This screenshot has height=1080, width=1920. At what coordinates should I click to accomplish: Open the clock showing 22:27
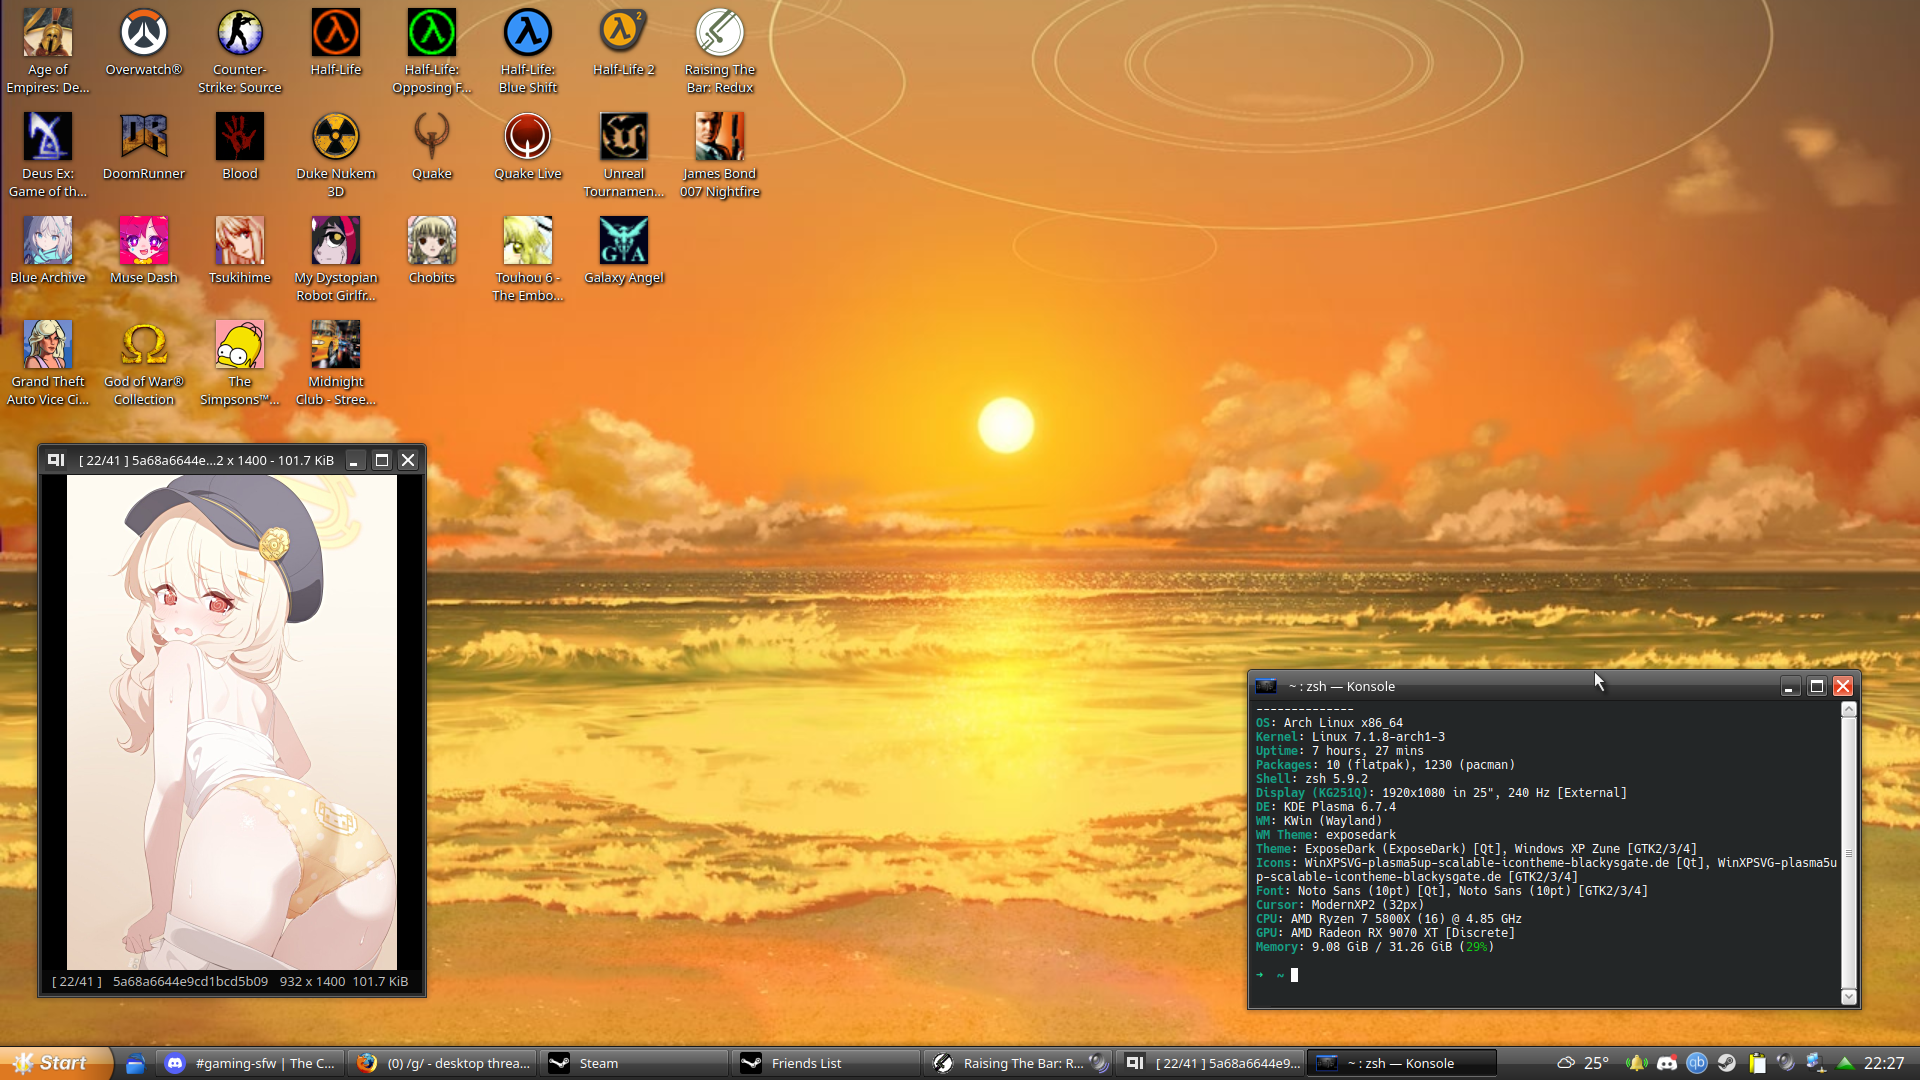click(x=1884, y=1063)
